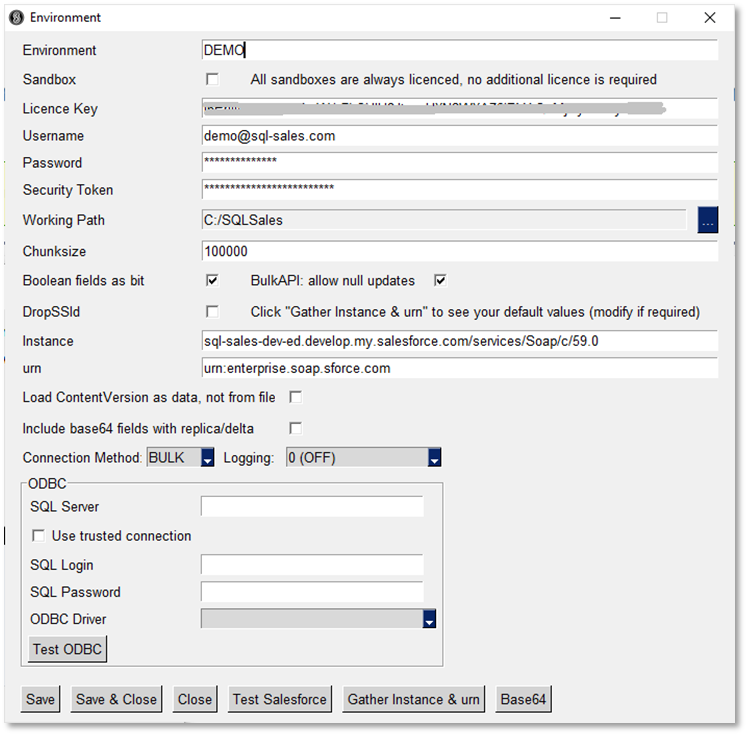Expand the ODBC Driver dropdown
Screen dimensions: 748x736
[x=318, y=619]
